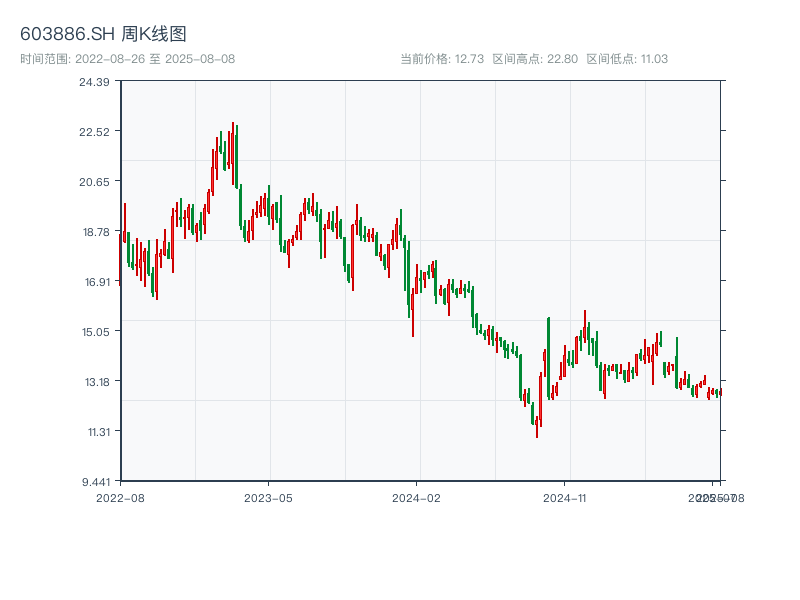Click the highest peak candlestick near 22.80
The width and height of the screenshot is (800, 600).
coord(233,140)
